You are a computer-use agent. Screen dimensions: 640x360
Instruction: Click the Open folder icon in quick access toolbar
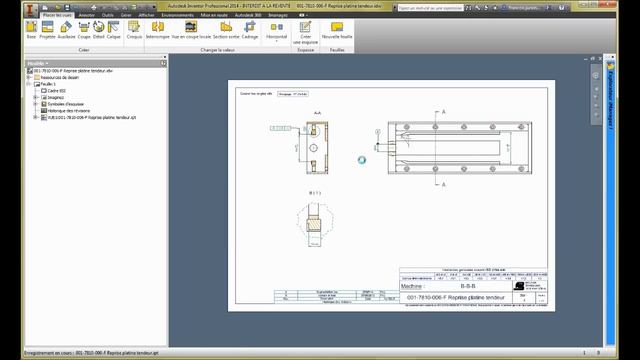click(x=58, y=7)
